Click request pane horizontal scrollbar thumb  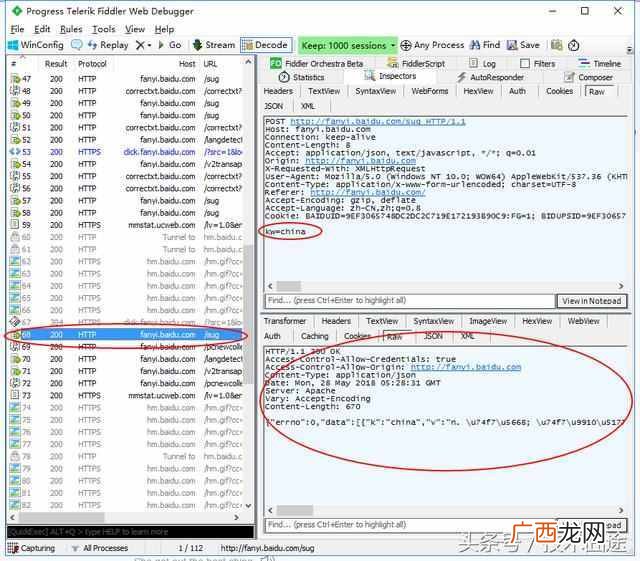(289, 286)
